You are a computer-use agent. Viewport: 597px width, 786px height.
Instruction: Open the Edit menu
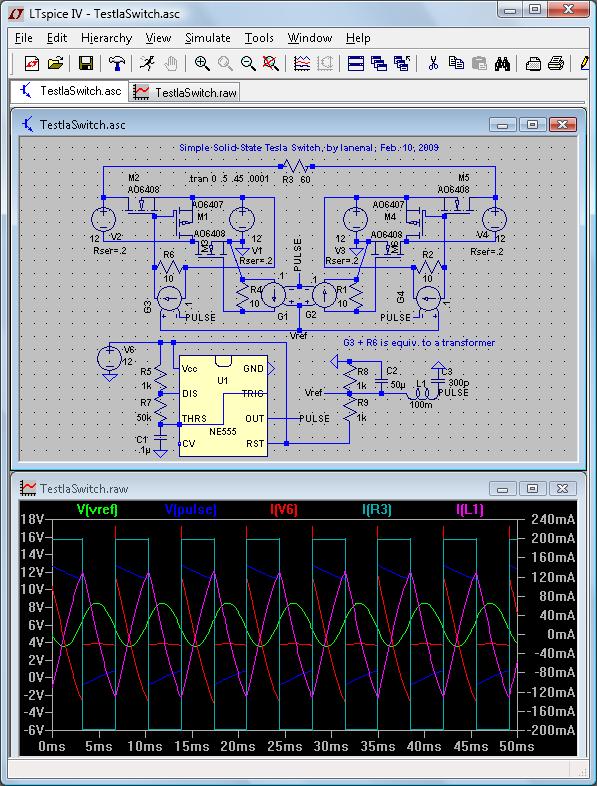point(57,38)
